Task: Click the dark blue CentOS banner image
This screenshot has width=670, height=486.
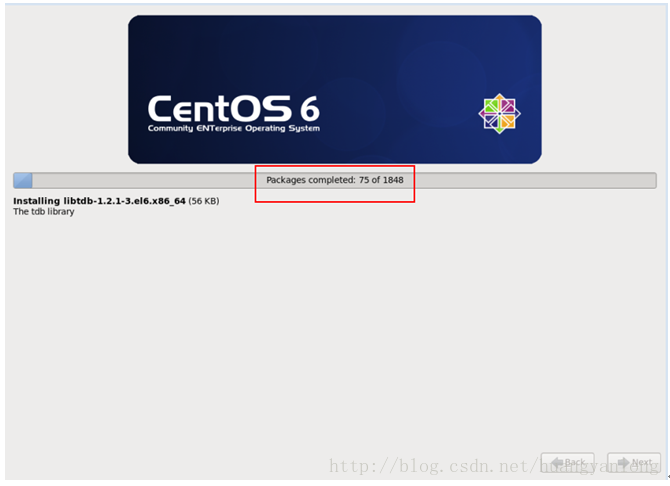Action: [335, 89]
